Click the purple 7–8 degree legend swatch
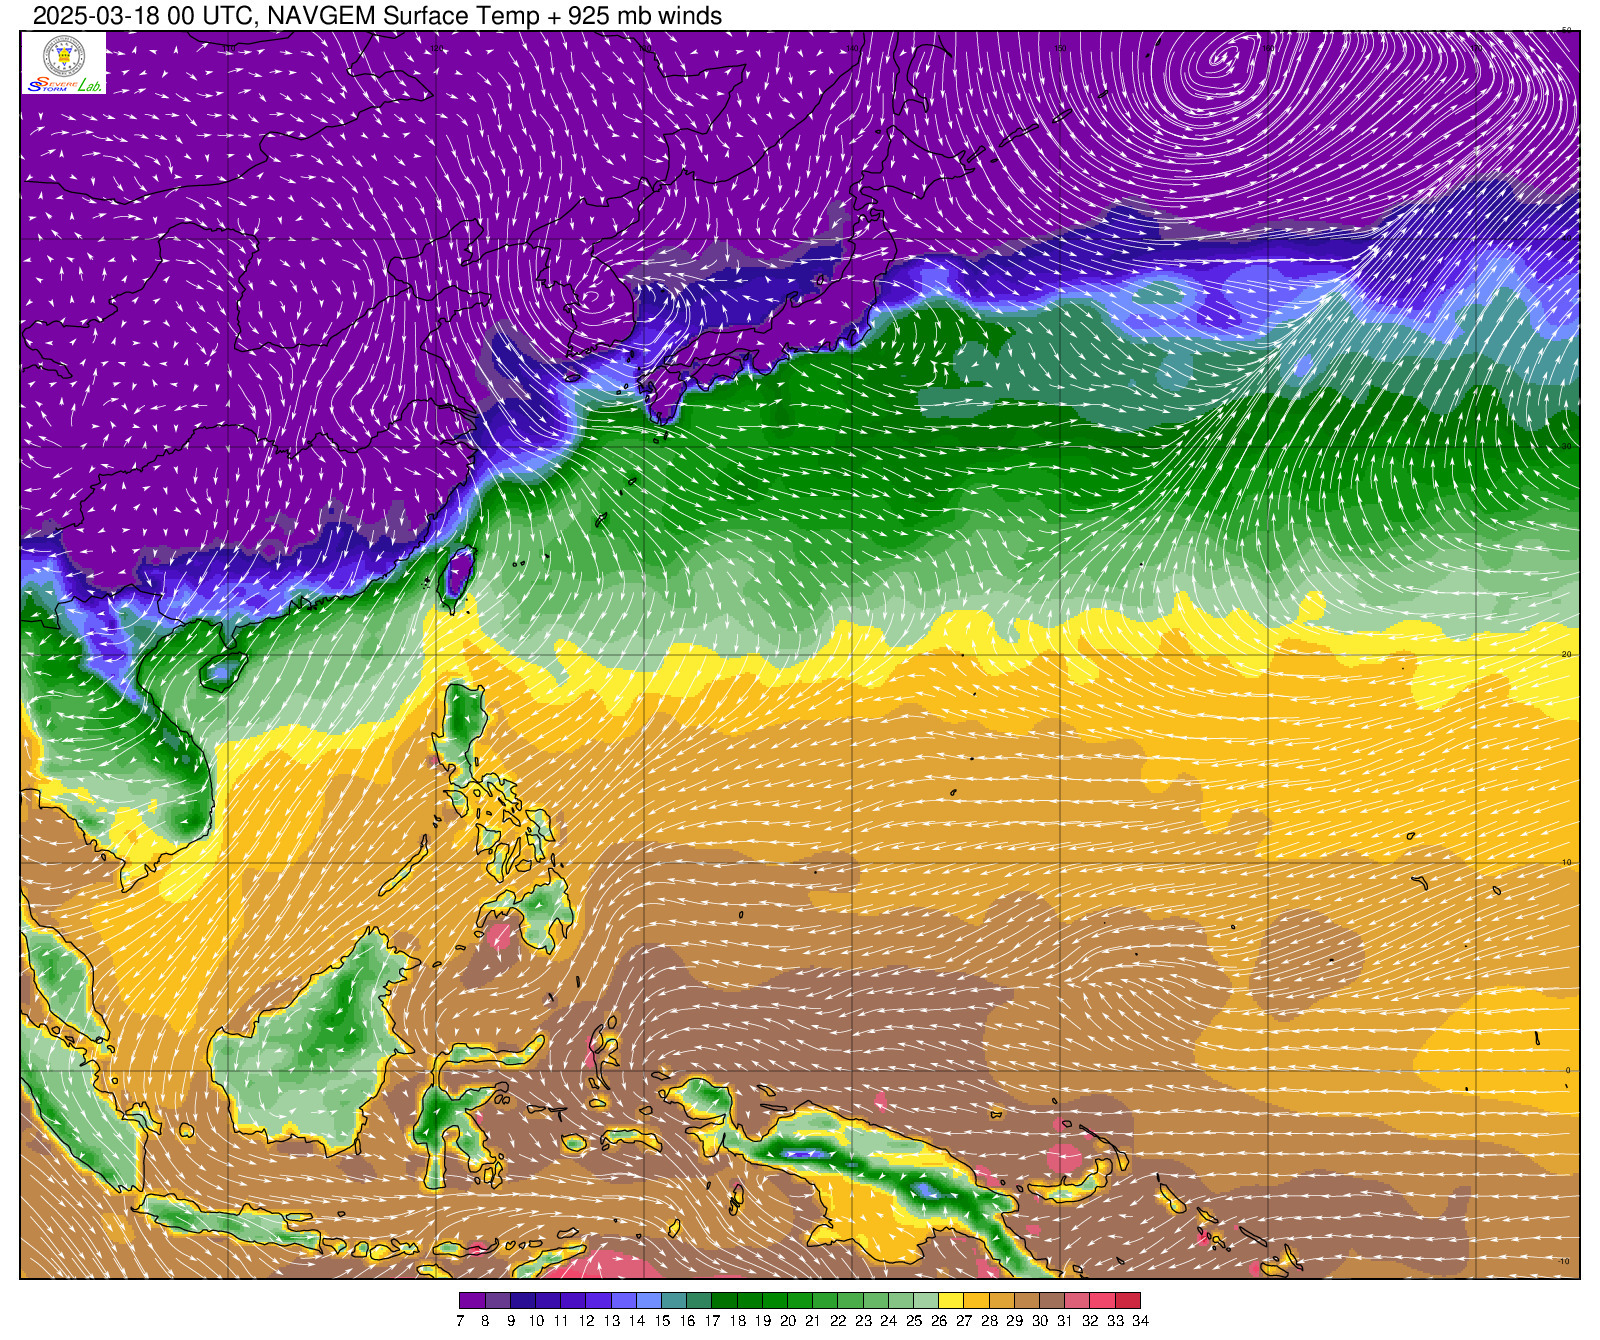Viewport: 1600px width, 1340px height. tap(472, 1300)
